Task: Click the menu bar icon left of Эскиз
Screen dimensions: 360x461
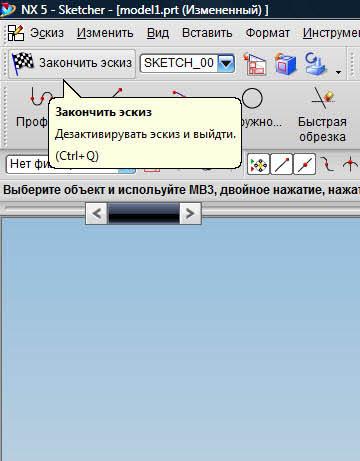Action: [x=16, y=33]
